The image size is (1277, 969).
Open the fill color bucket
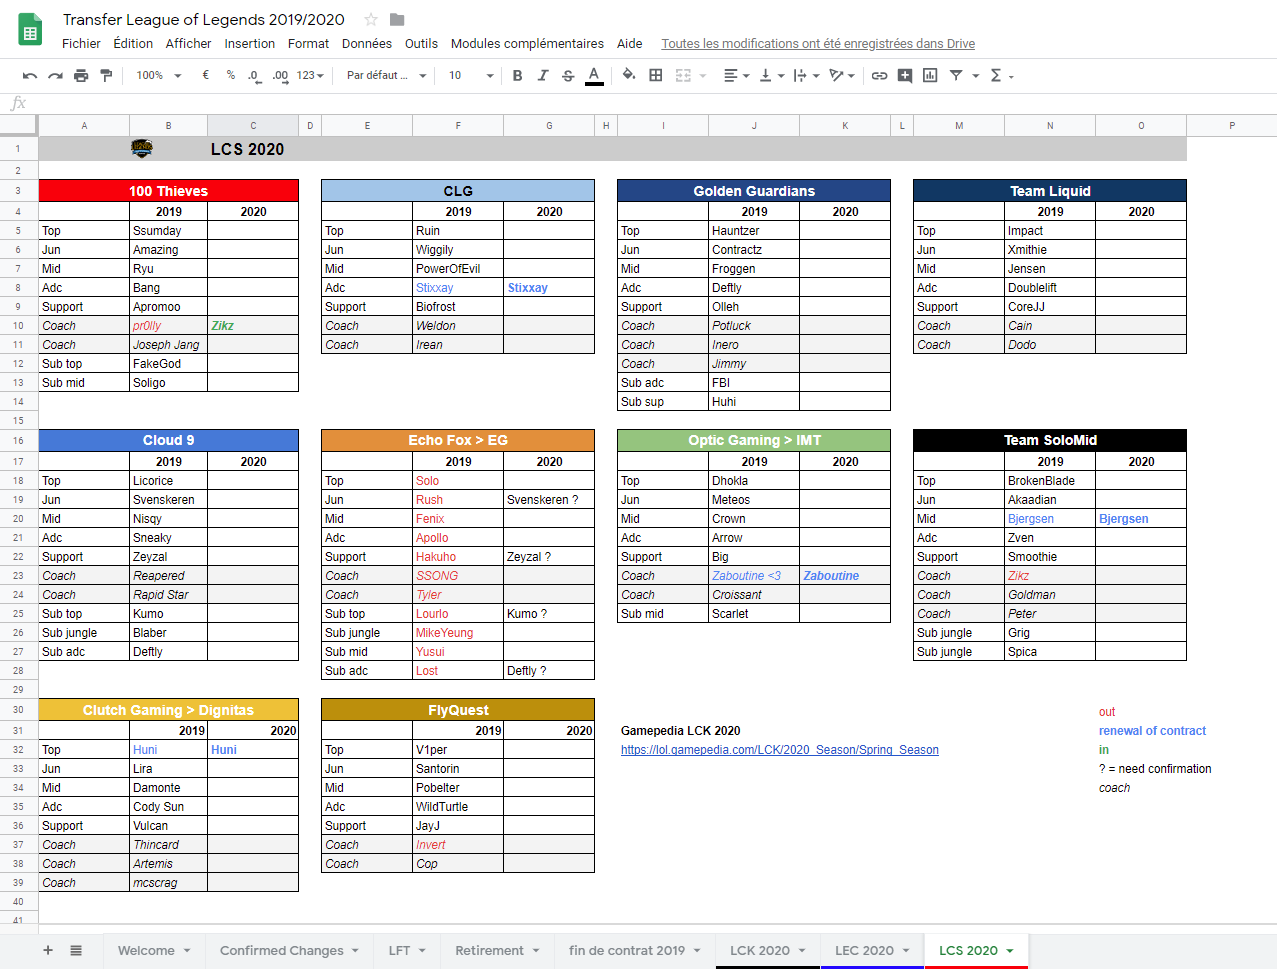point(629,75)
